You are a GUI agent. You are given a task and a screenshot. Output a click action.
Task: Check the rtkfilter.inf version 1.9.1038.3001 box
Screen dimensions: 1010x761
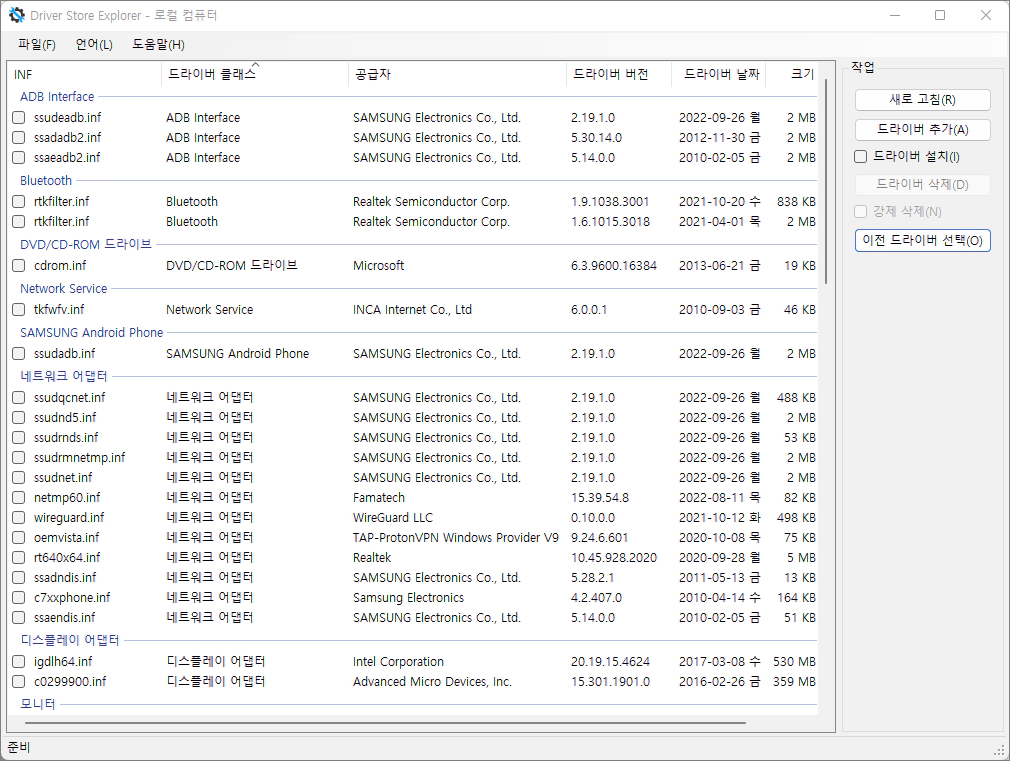19,202
